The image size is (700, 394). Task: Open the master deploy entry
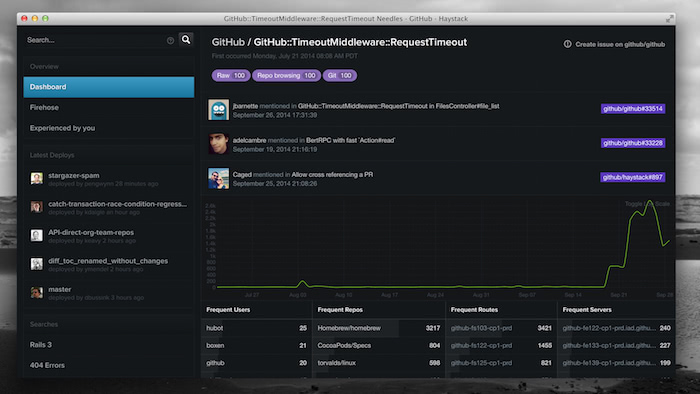click(108, 293)
